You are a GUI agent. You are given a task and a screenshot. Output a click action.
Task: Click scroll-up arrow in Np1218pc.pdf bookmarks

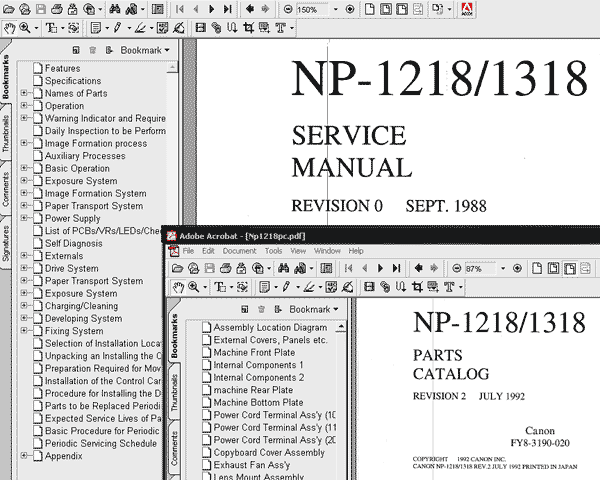pyautogui.click(x=340, y=327)
